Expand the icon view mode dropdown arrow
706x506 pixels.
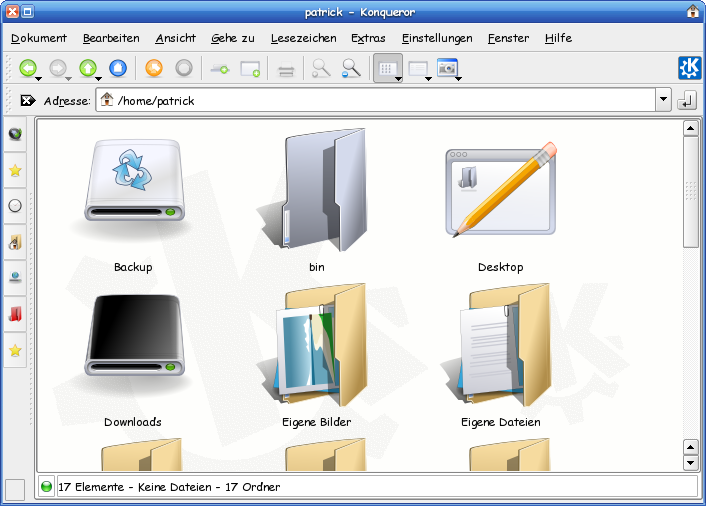point(398,79)
